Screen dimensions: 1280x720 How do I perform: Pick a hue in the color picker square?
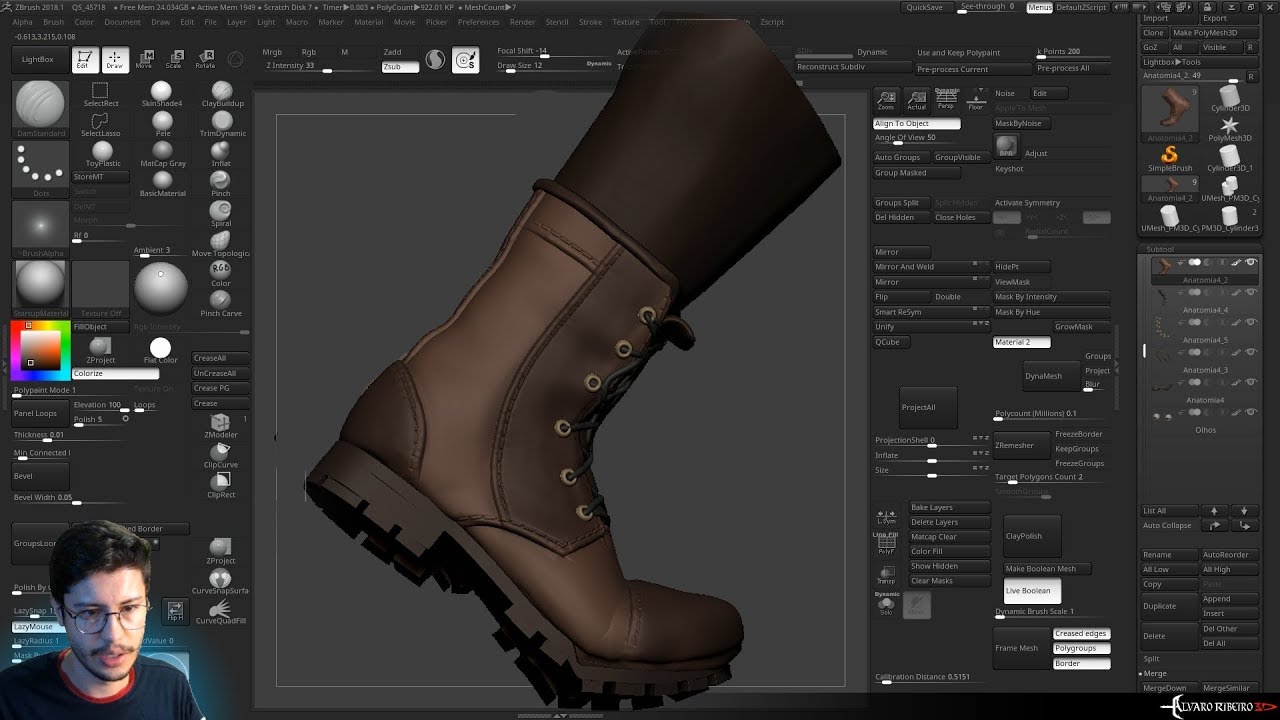click(38, 351)
